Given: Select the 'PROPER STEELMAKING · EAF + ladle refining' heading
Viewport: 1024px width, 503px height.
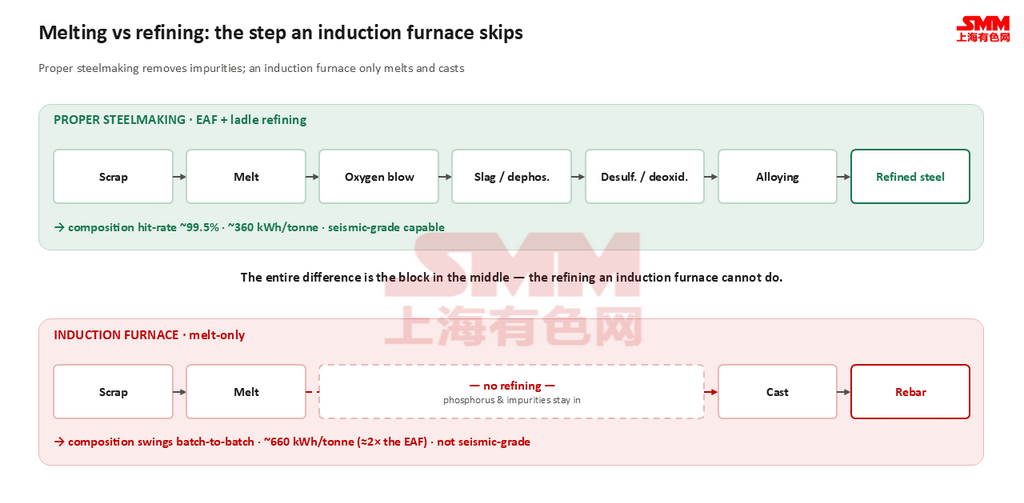Looking at the screenshot, I should coord(180,120).
